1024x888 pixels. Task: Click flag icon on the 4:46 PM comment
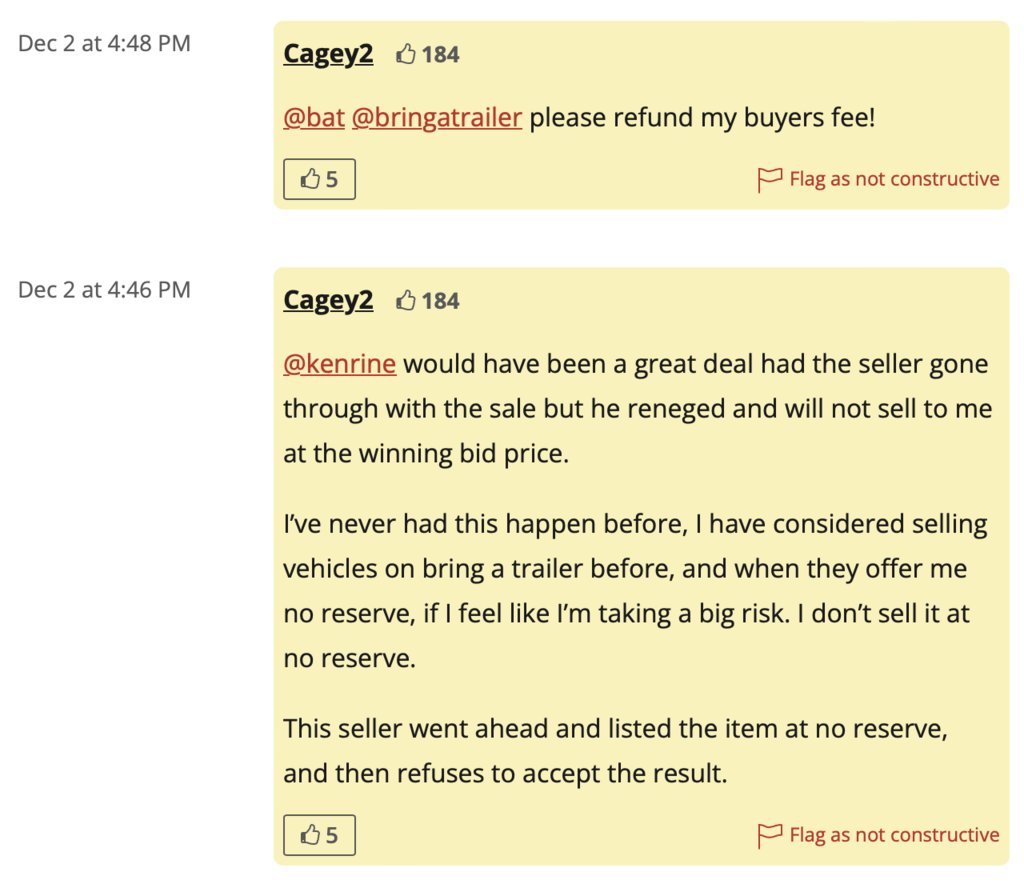click(x=769, y=836)
